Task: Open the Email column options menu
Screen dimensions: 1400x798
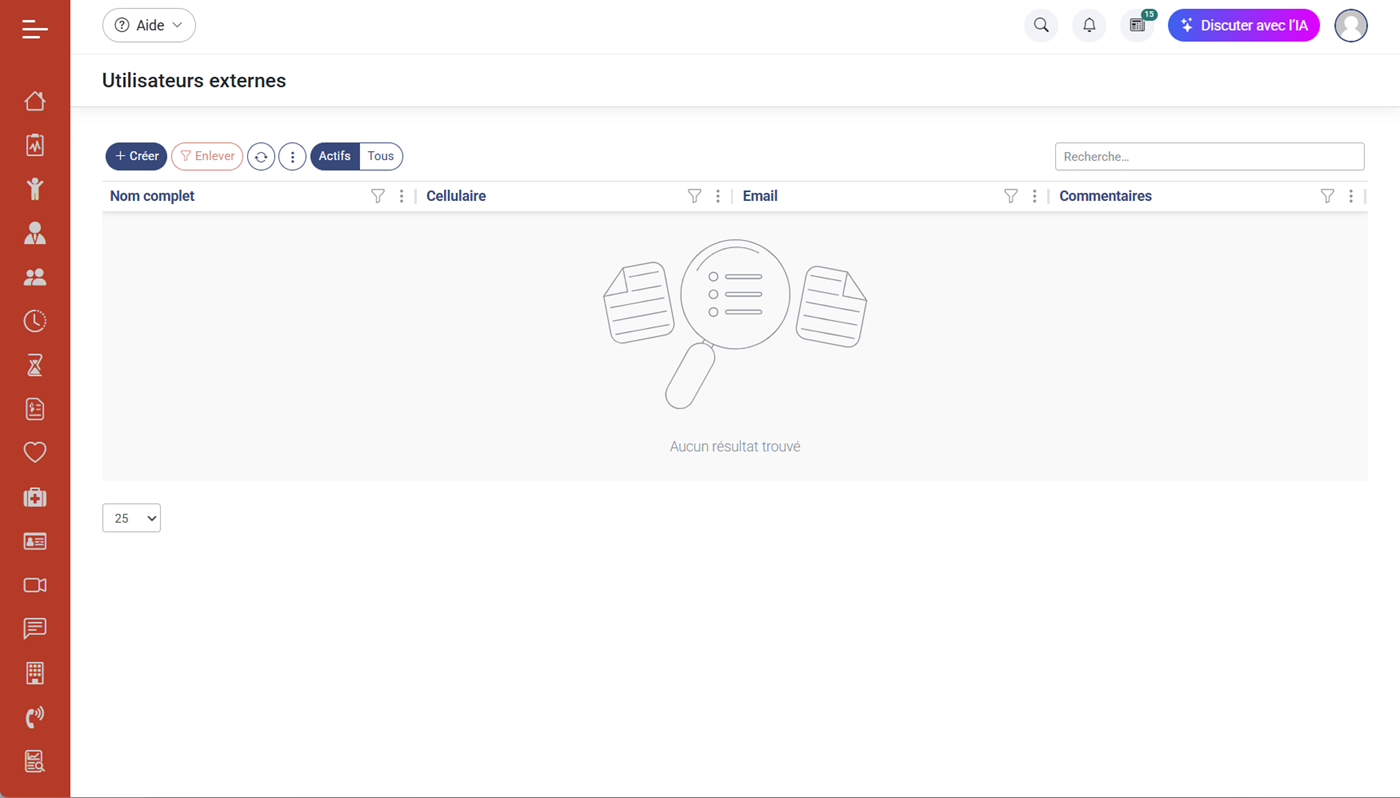Action: (x=1034, y=196)
